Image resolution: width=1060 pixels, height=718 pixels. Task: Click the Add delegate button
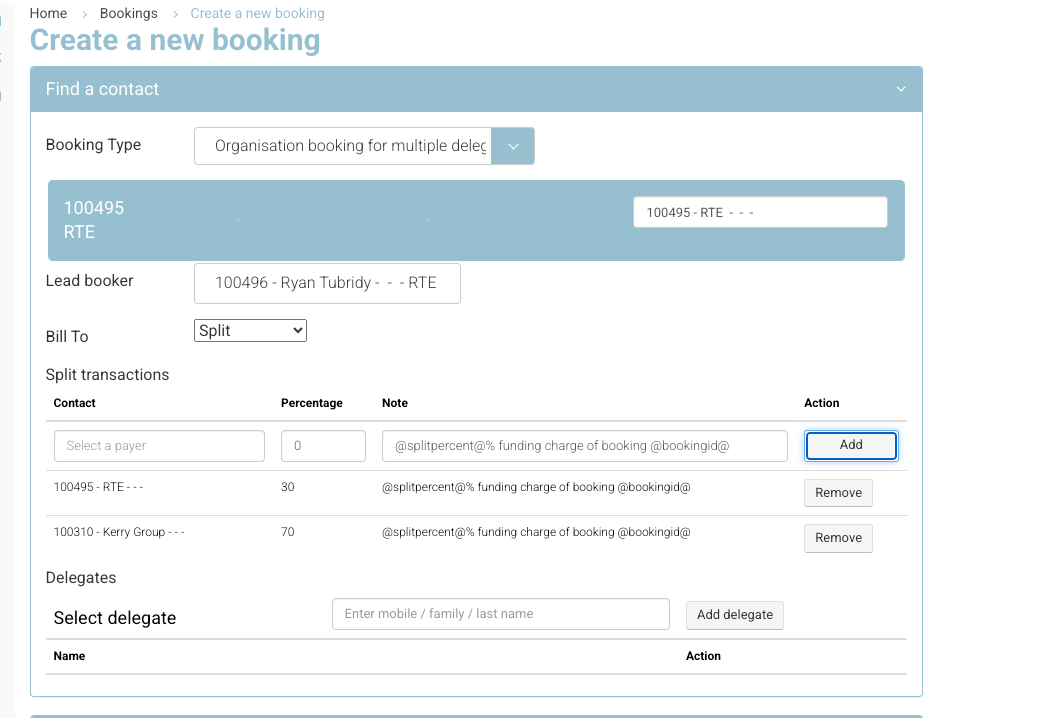tap(734, 615)
